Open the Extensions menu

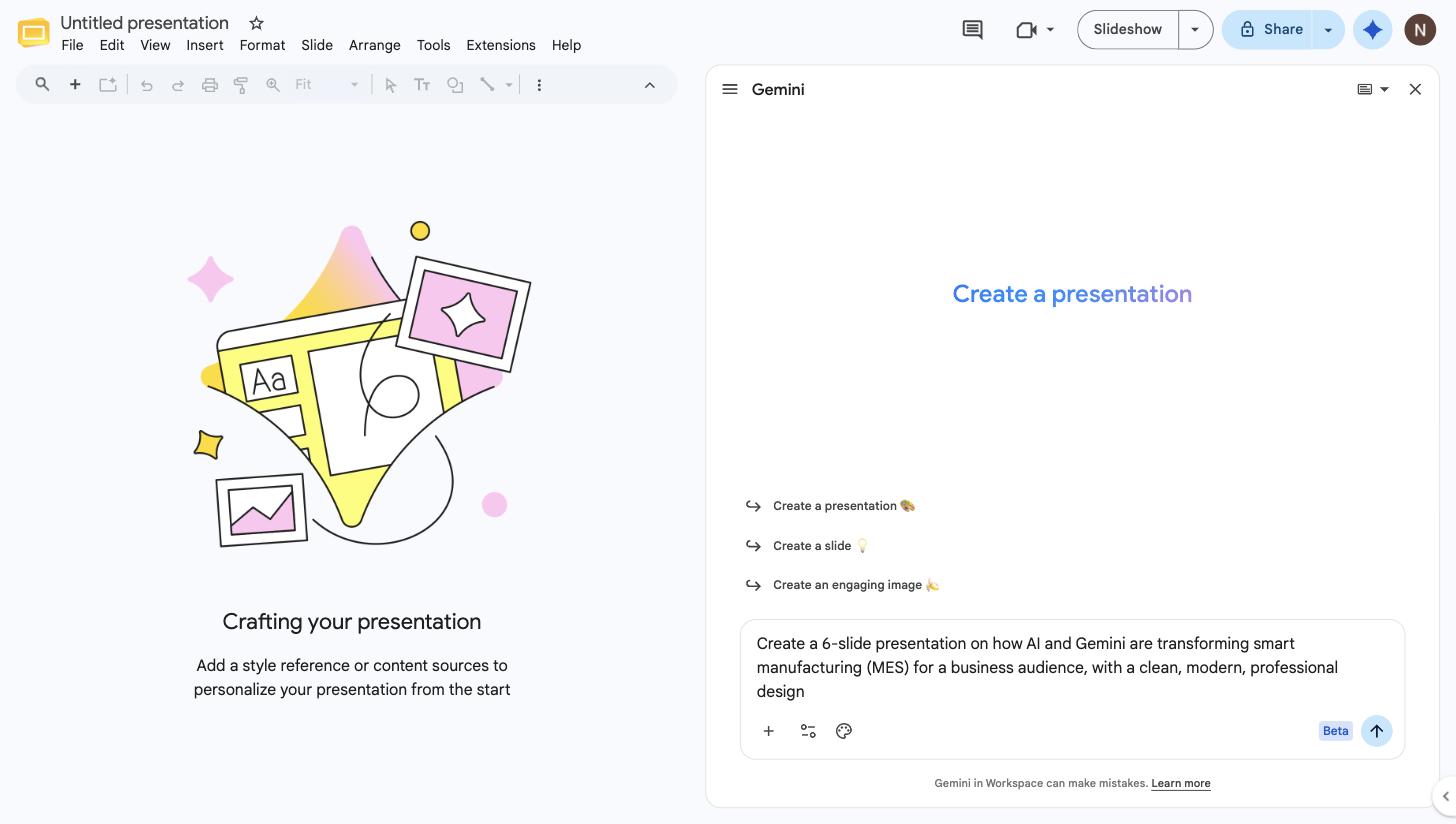coord(501,45)
